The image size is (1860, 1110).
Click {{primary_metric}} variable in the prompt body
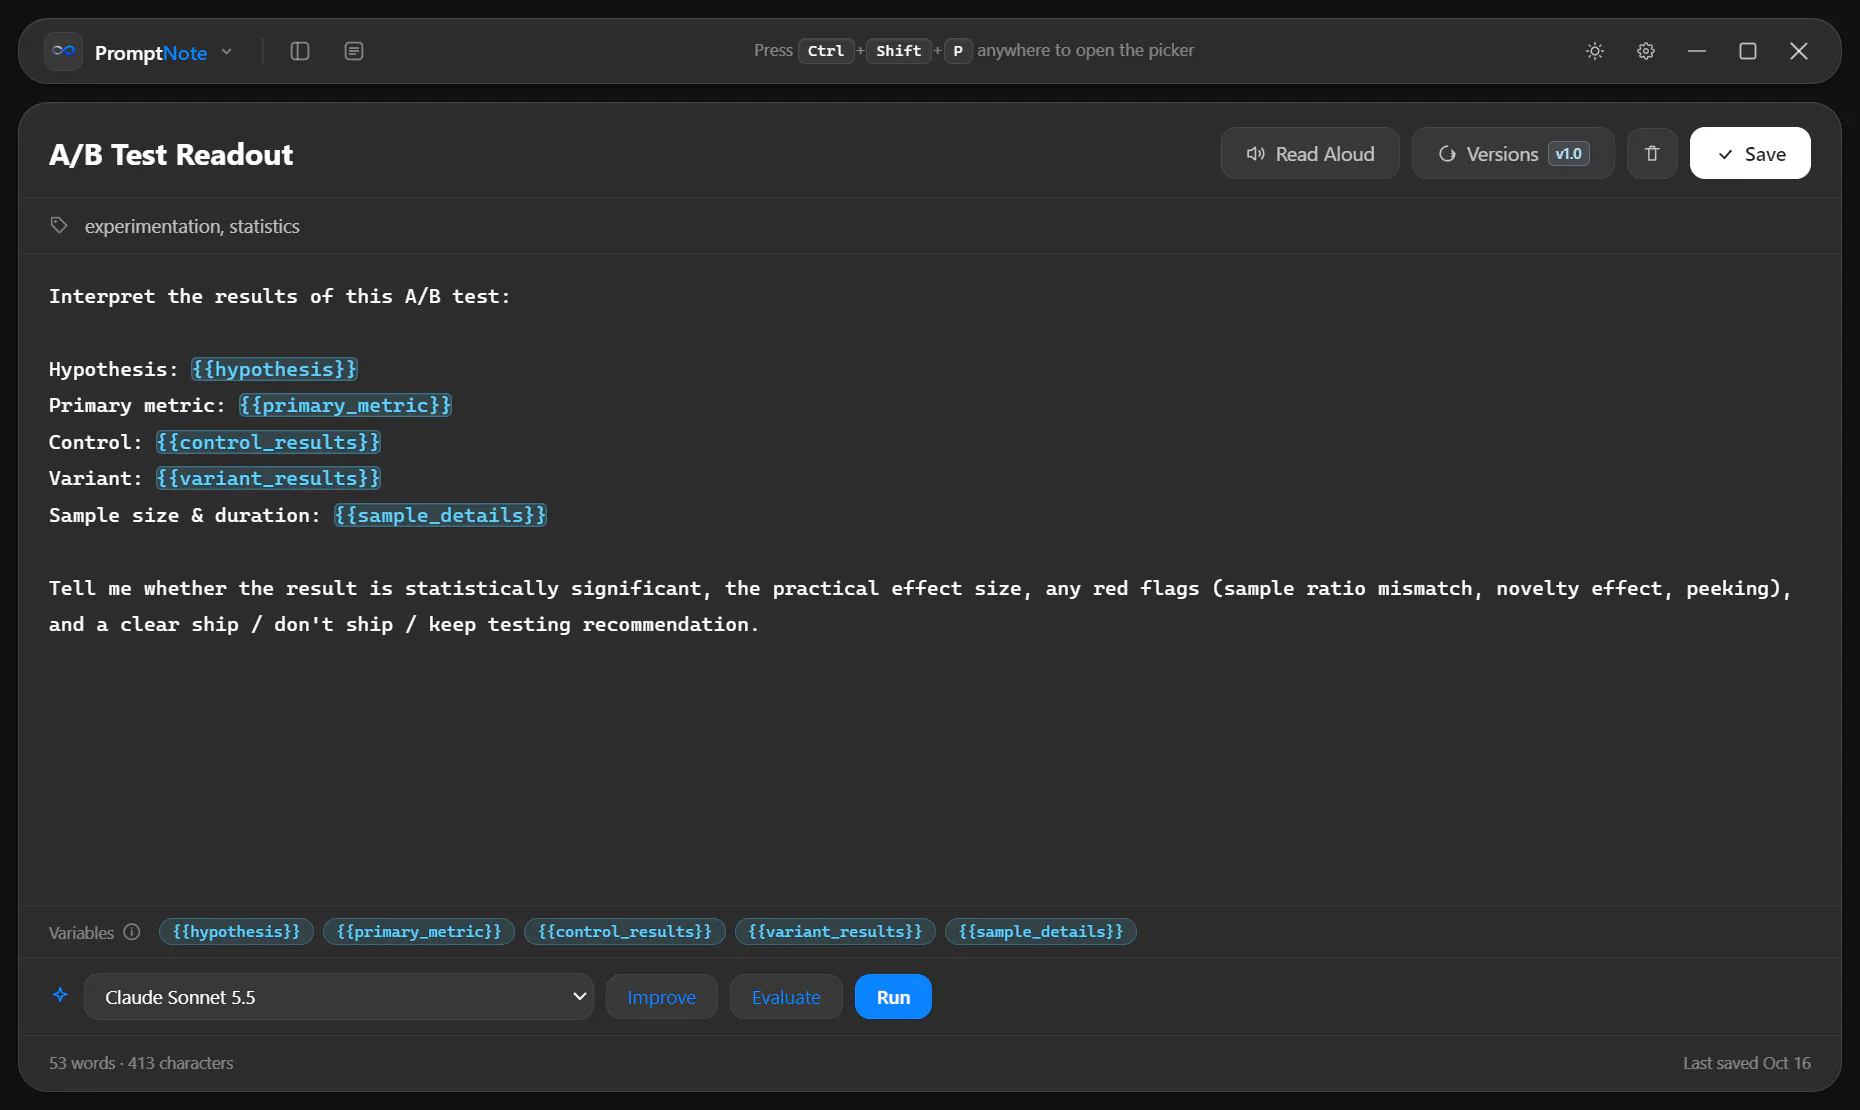345,405
